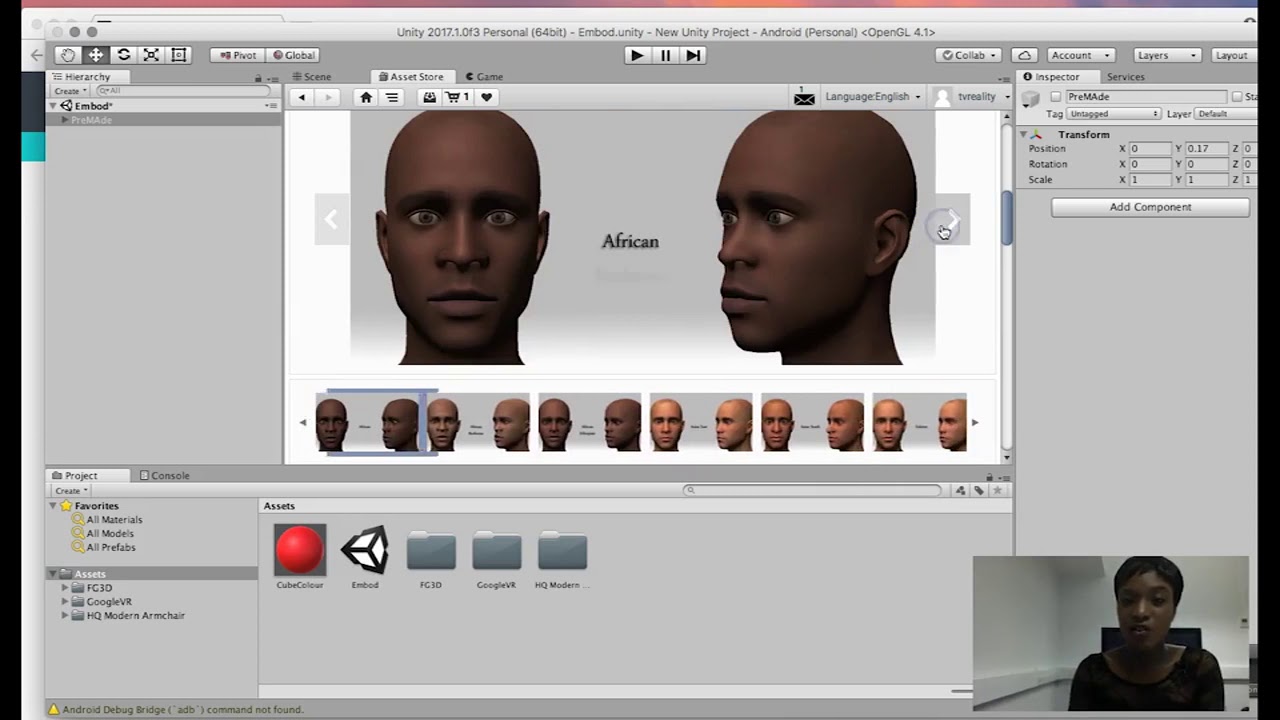Switch to the Game tab

(x=484, y=76)
